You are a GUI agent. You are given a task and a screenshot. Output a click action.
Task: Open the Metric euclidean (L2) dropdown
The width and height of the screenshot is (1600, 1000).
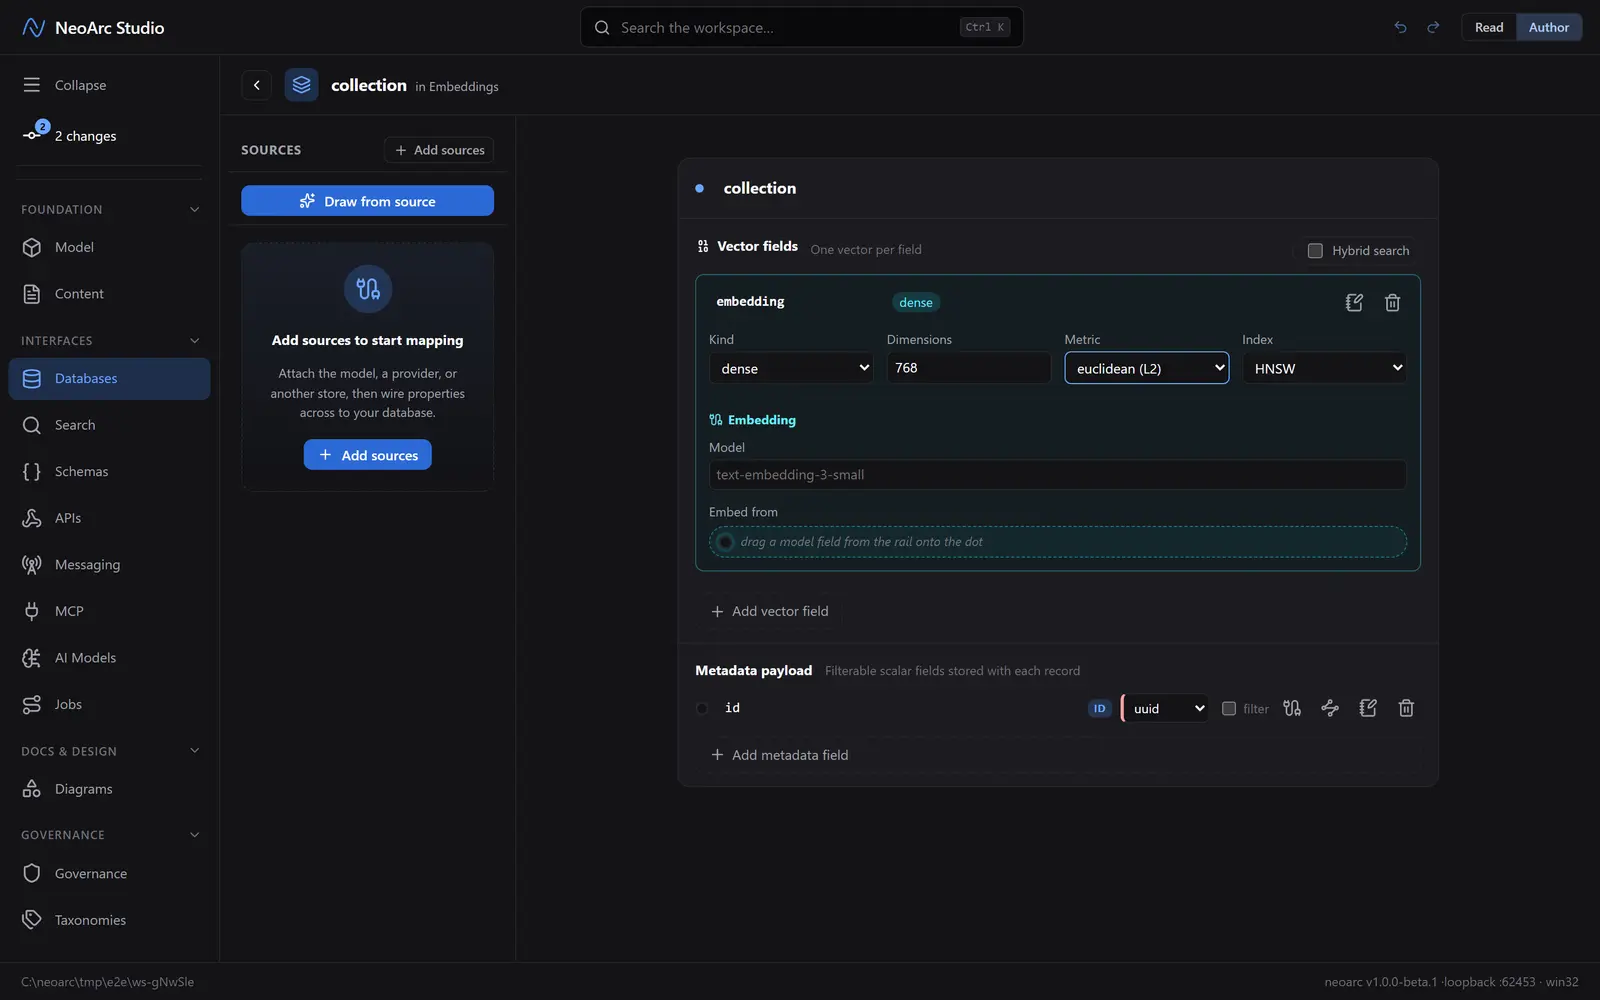[x=1146, y=368]
